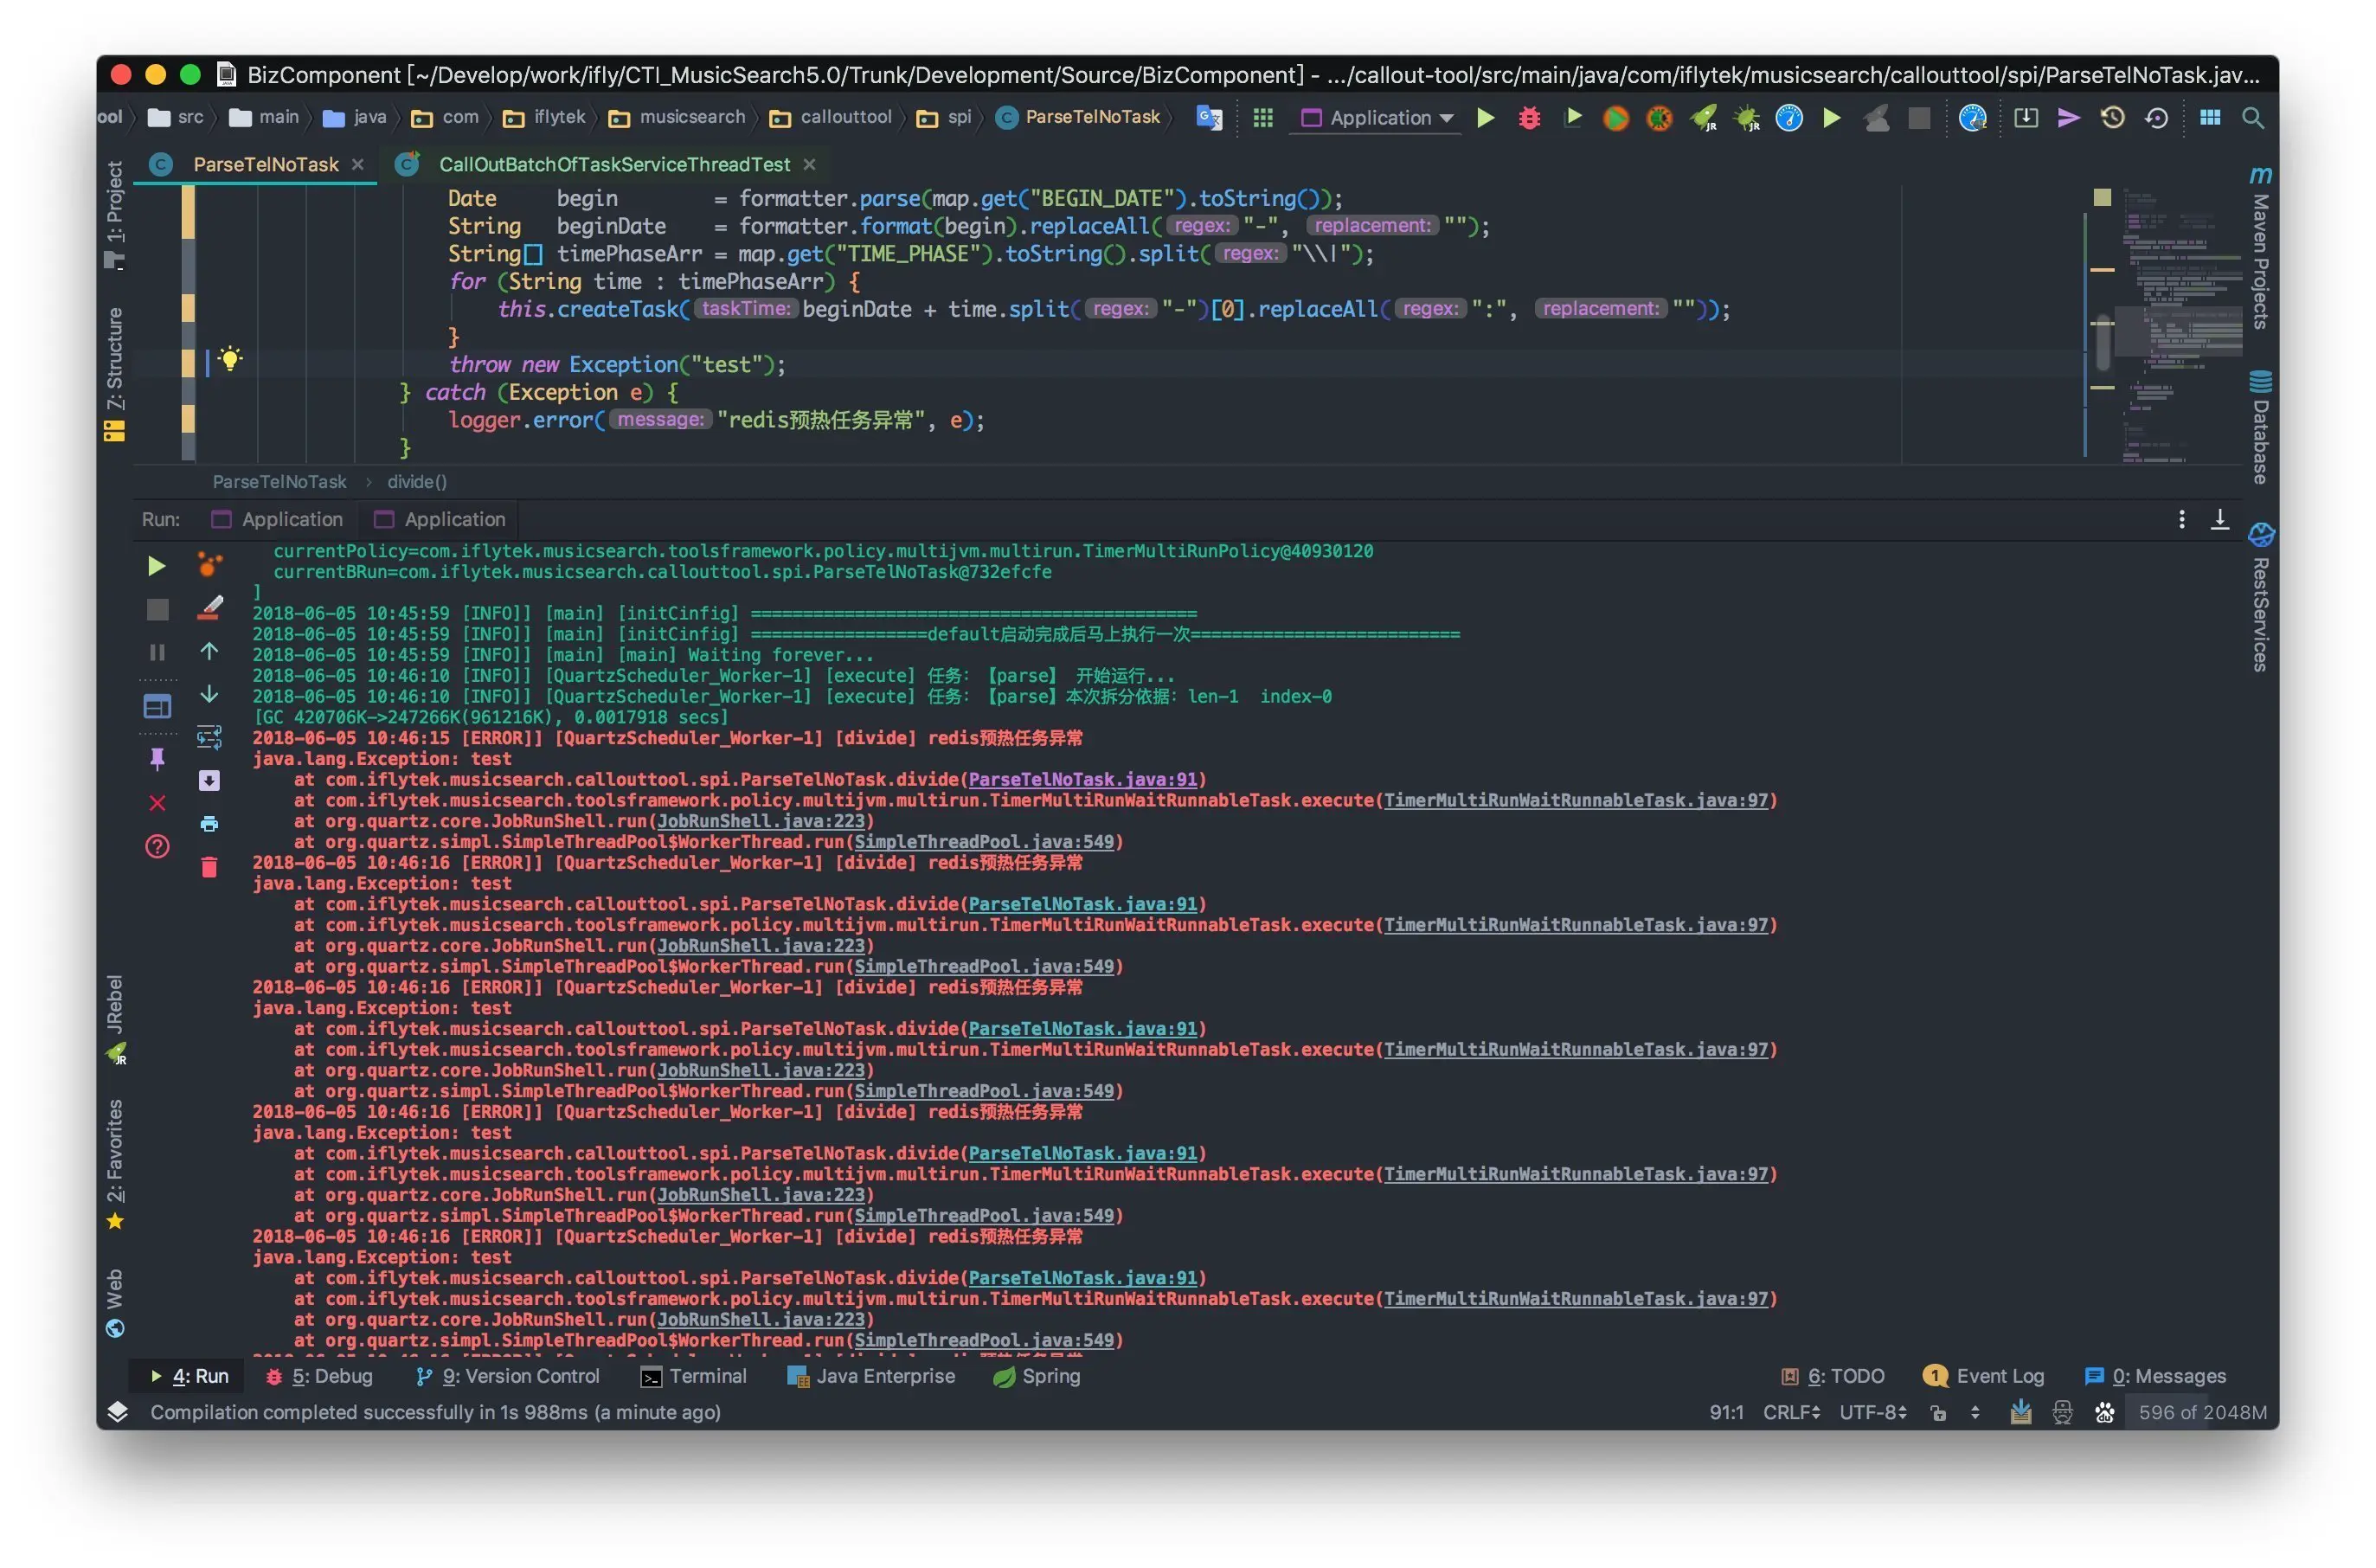Screen dimensions: 2376x1568
Task: Open the Translate plugin icon
Action: coord(1209,118)
